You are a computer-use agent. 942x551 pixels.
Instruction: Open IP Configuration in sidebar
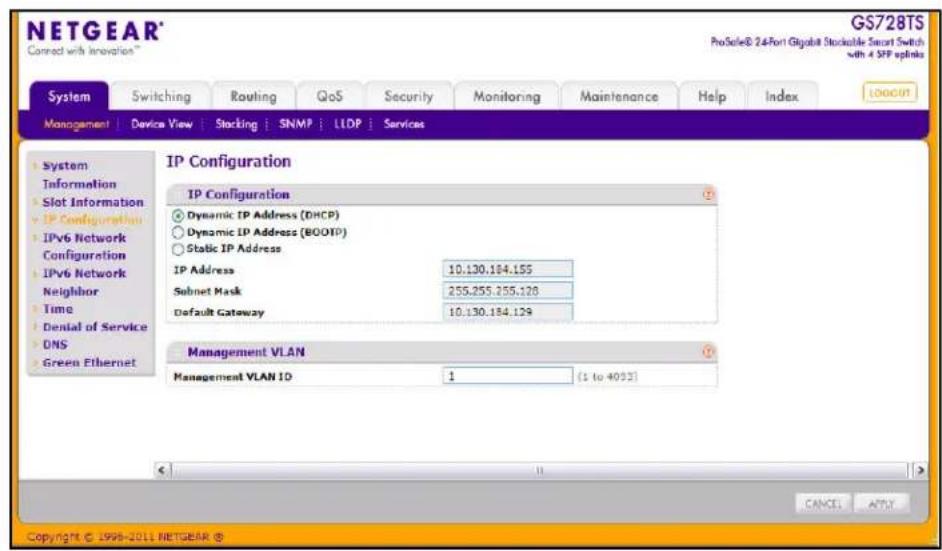(93, 220)
